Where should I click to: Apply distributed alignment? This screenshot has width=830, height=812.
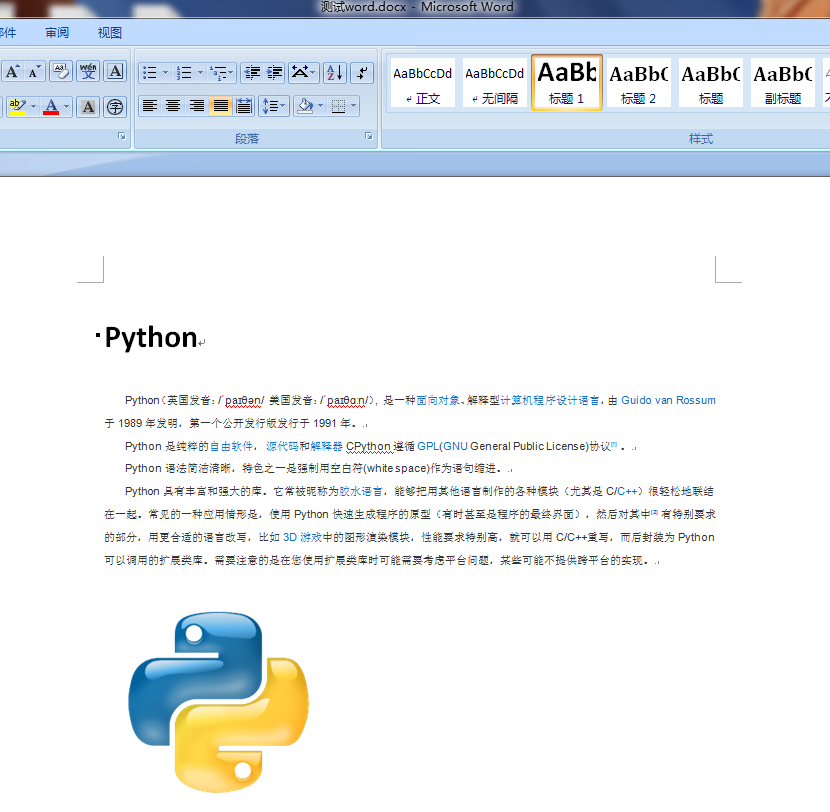[243, 106]
